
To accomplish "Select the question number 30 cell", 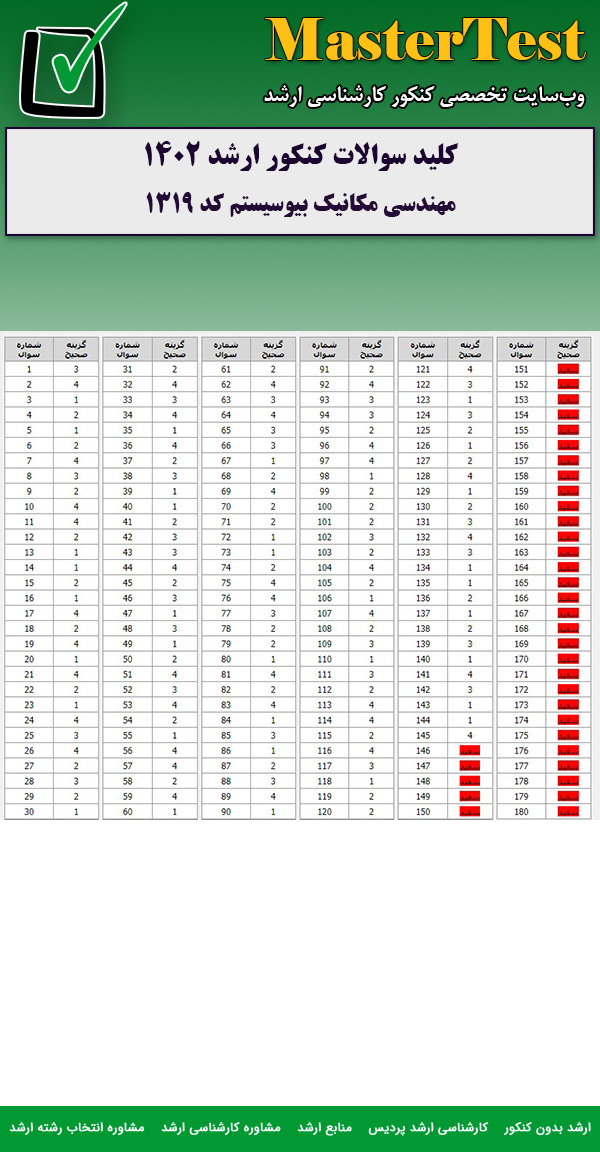I will point(30,811).
